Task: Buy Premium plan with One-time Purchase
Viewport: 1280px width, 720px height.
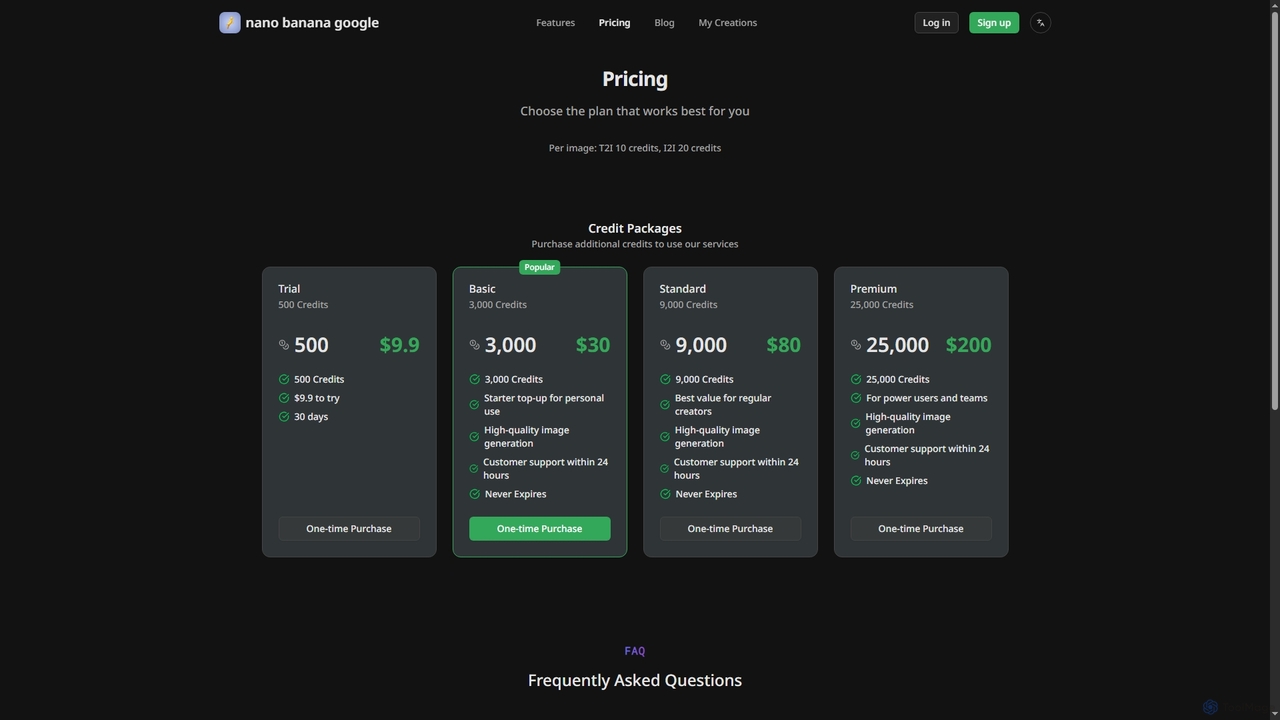Action: coord(921,529)
